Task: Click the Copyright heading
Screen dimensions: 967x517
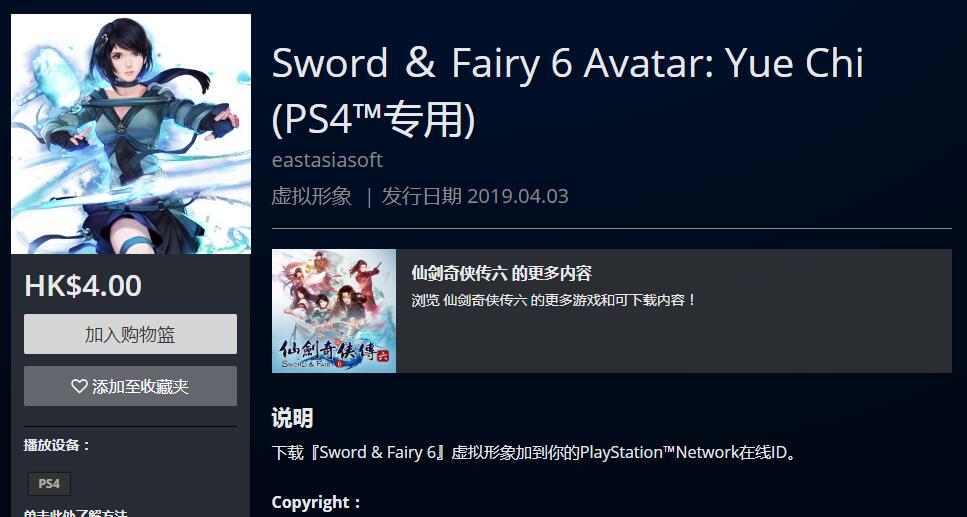Action: (316, 502)
